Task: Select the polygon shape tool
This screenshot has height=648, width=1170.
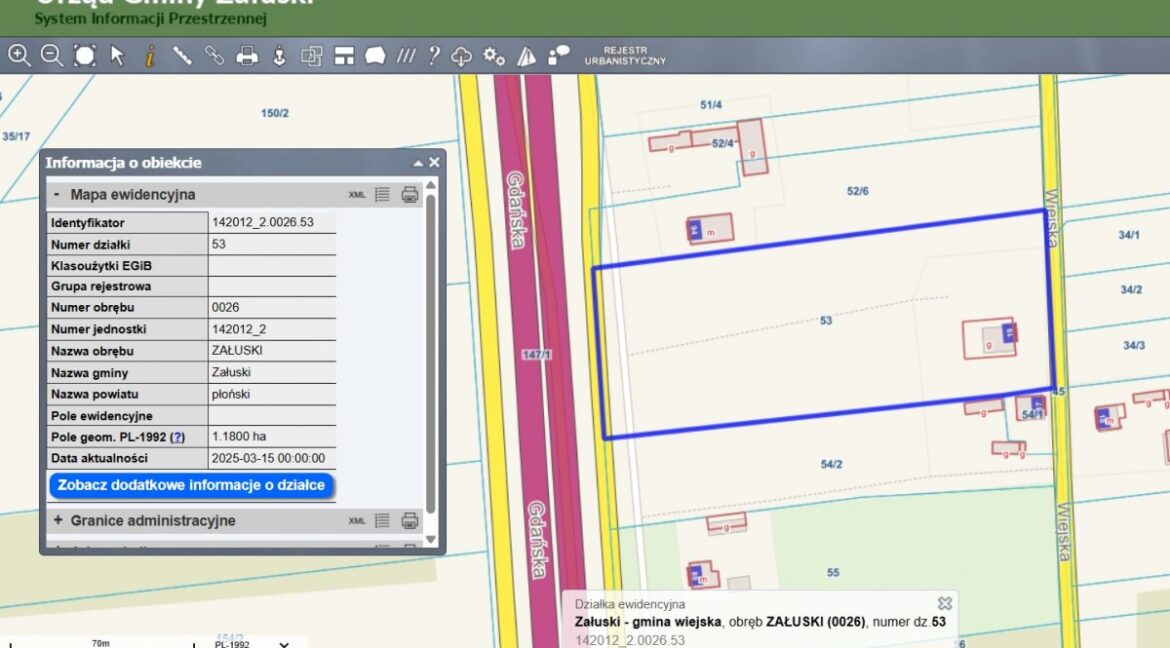Action: coord(375,56)
